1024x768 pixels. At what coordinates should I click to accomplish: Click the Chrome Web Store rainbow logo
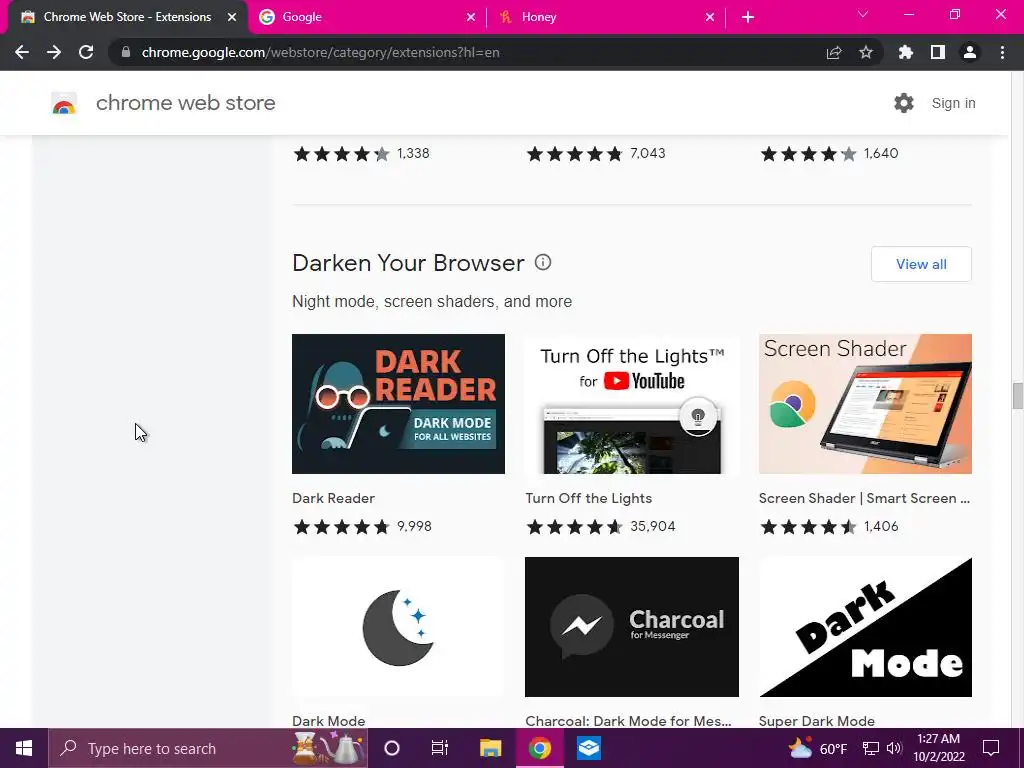pos(64,103)
